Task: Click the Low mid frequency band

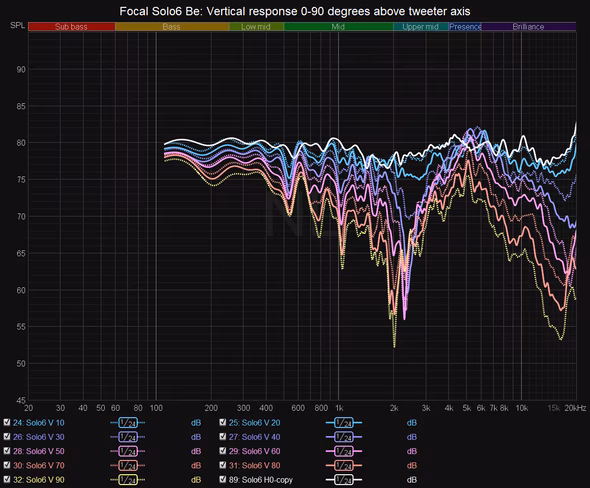Action: point(256,27)
